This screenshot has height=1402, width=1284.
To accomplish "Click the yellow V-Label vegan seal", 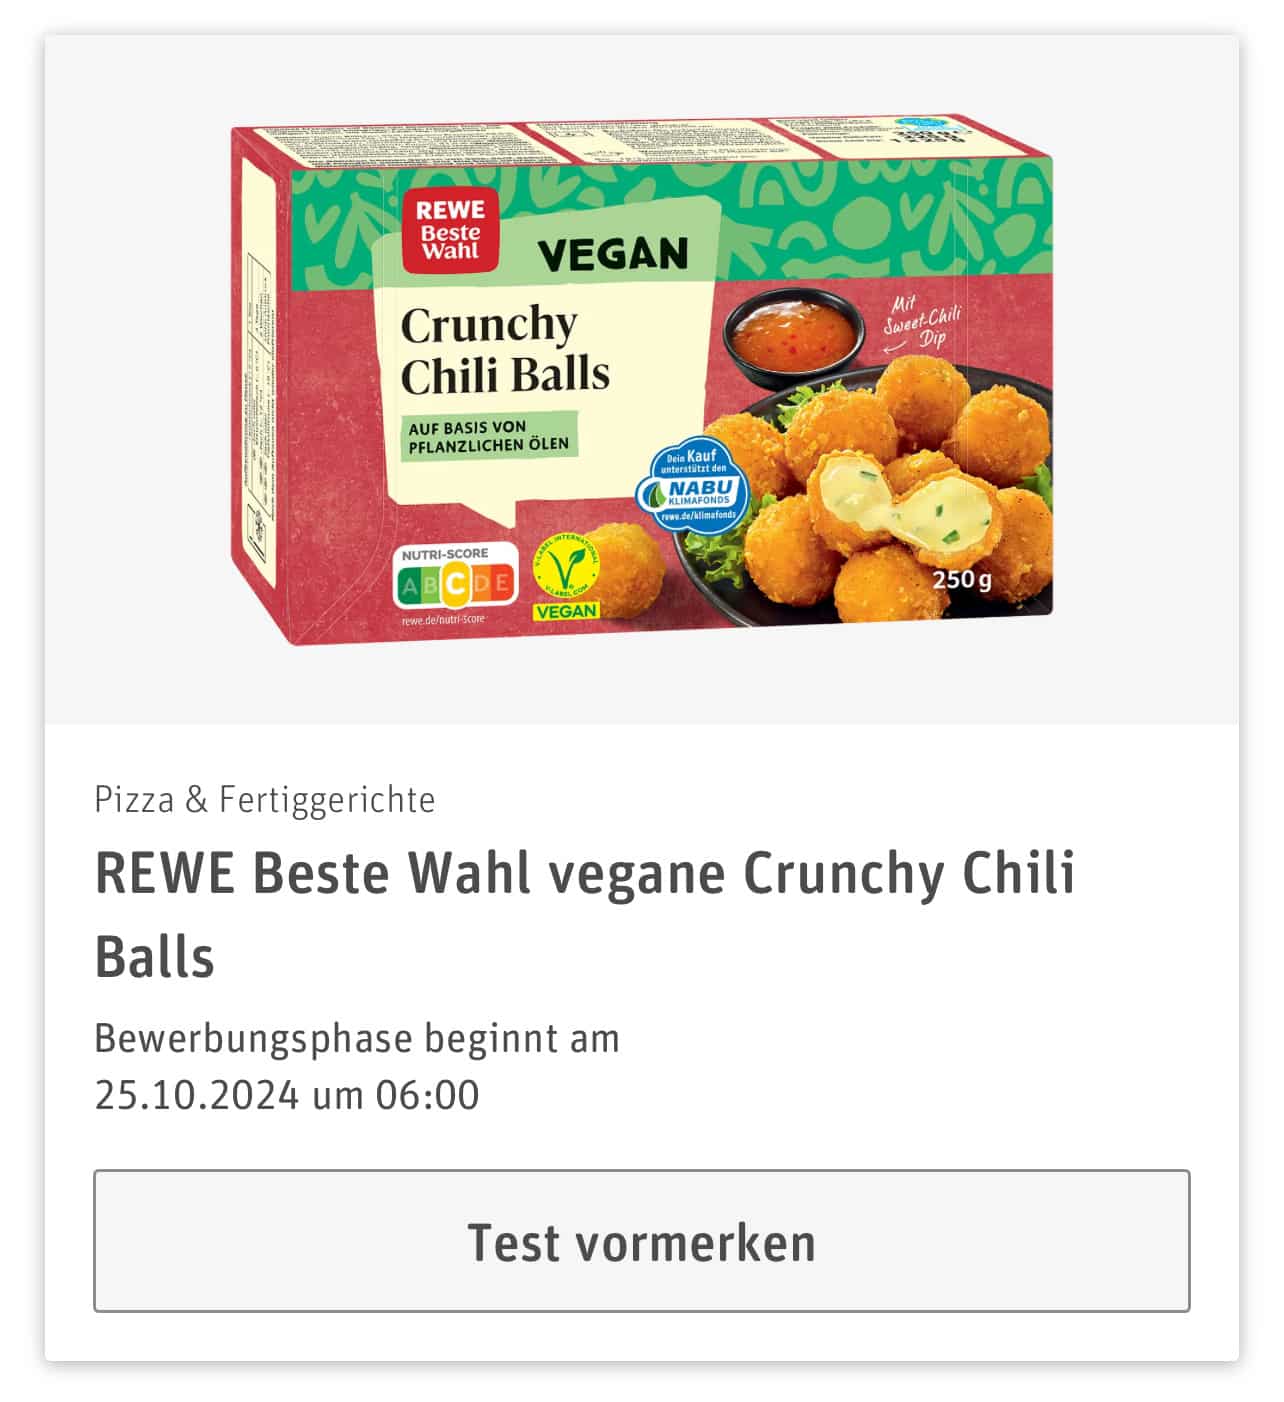I will click(566, 576).
